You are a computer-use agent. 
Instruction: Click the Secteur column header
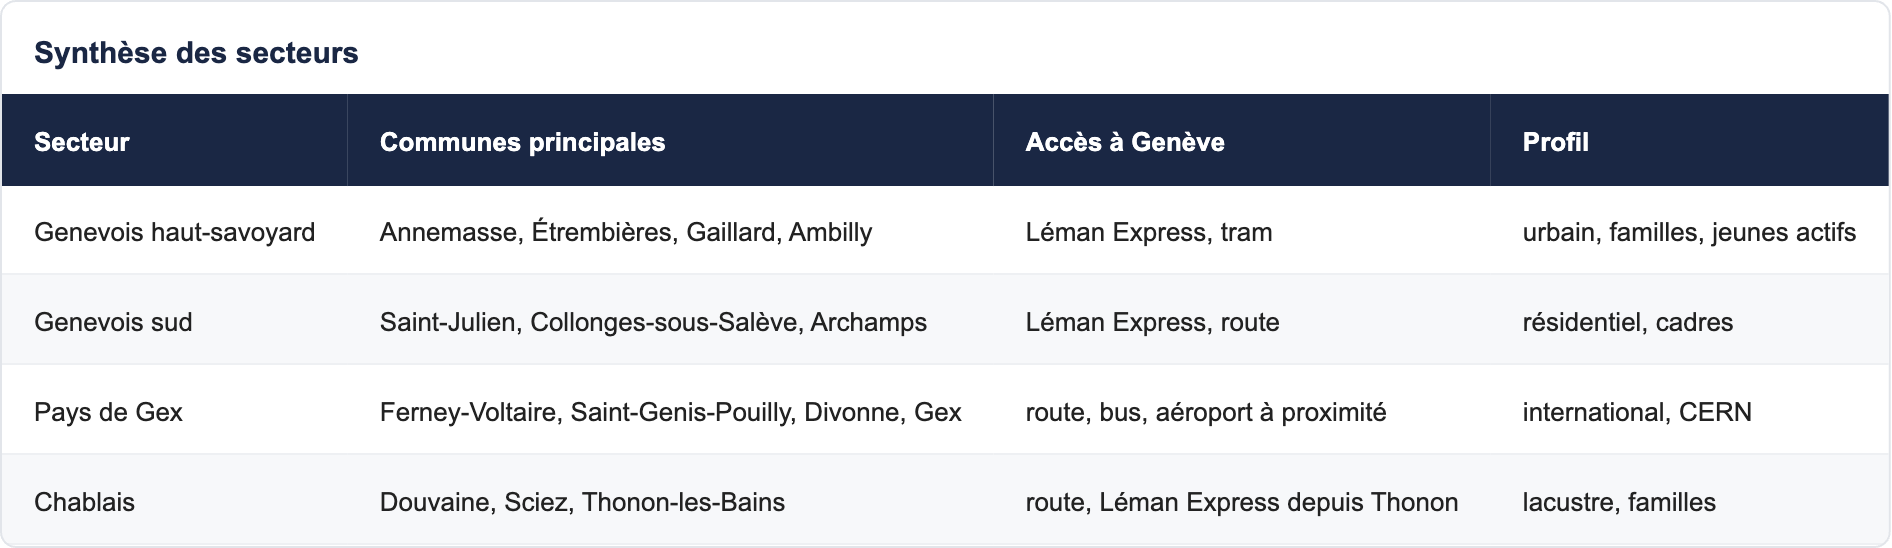coord(174,141)
